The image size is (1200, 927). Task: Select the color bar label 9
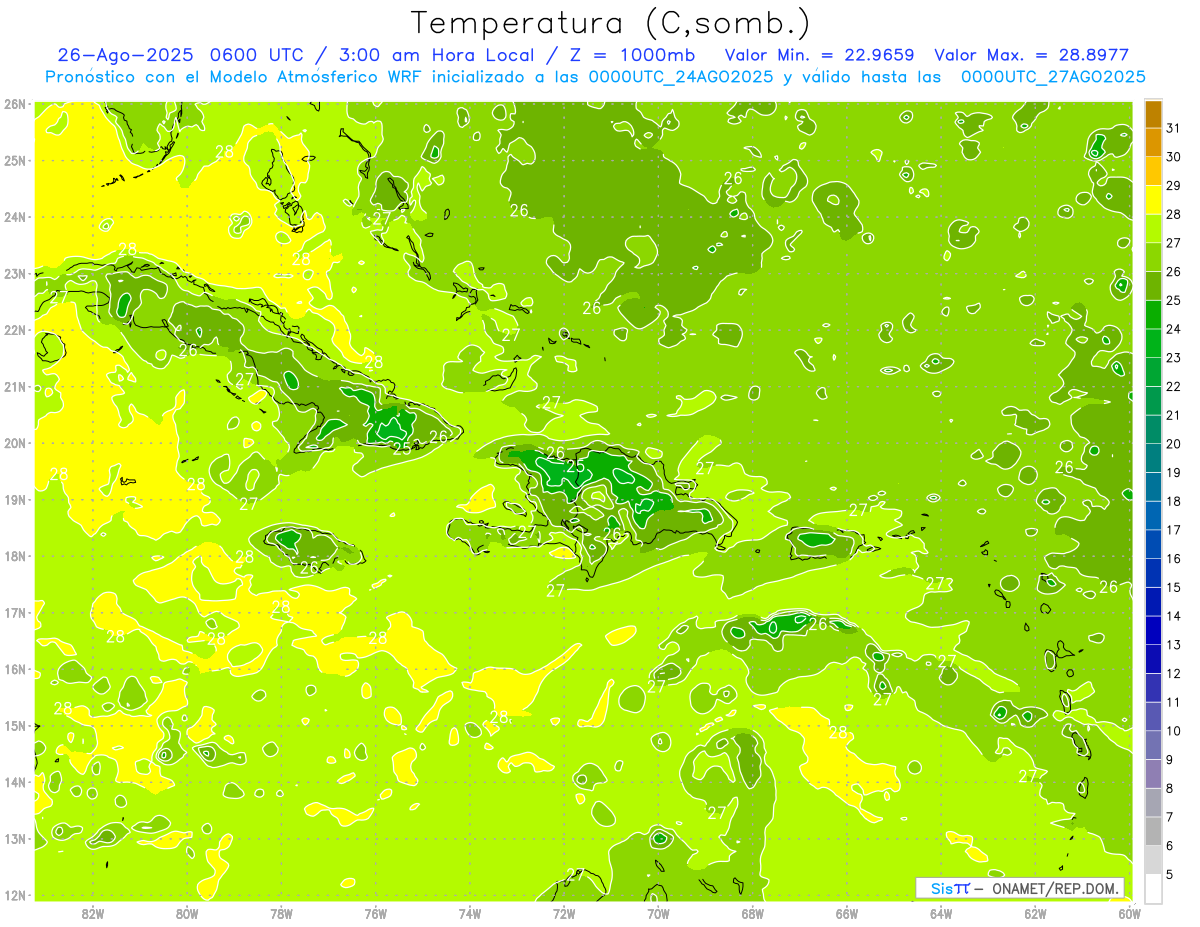pyautogui.click(x=1171, y=760)
